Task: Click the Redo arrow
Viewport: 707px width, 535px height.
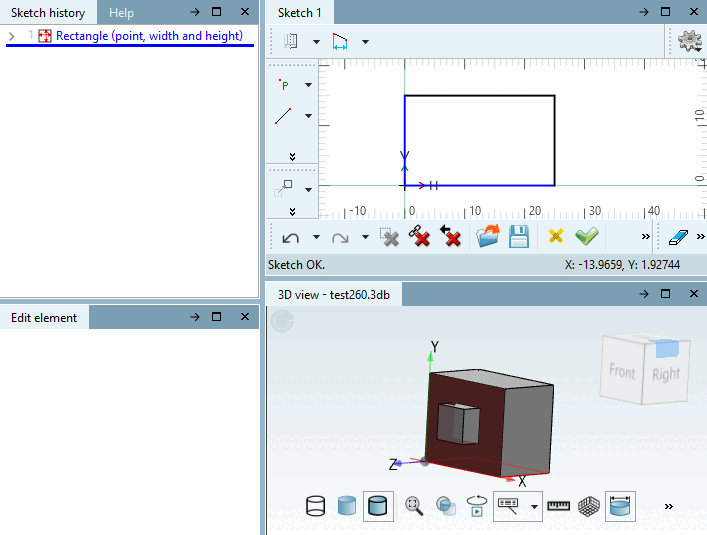Action: [x=340, y=237]
